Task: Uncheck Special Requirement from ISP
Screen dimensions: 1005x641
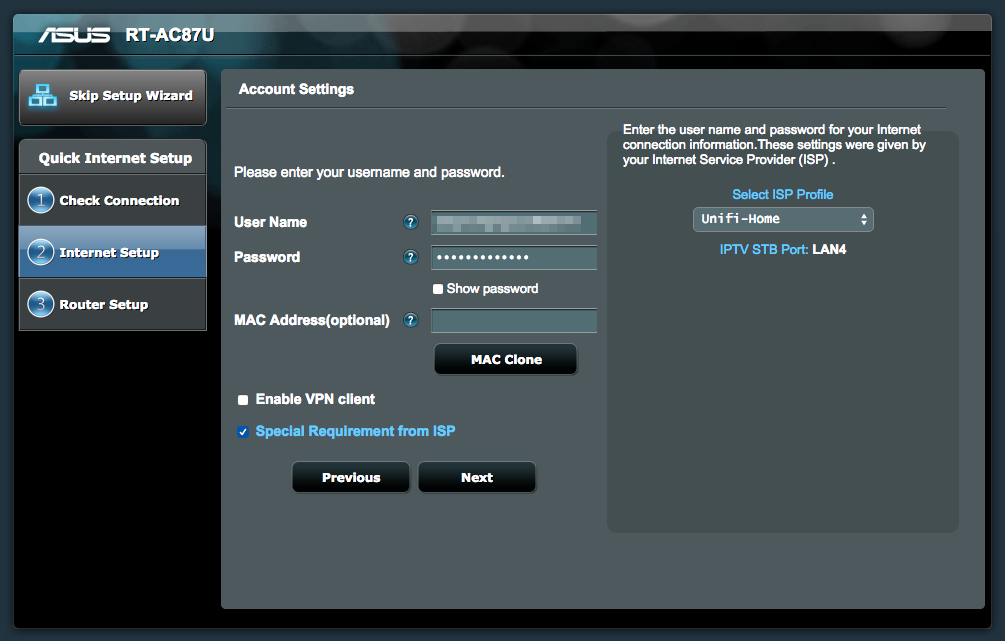Action: 243,432
